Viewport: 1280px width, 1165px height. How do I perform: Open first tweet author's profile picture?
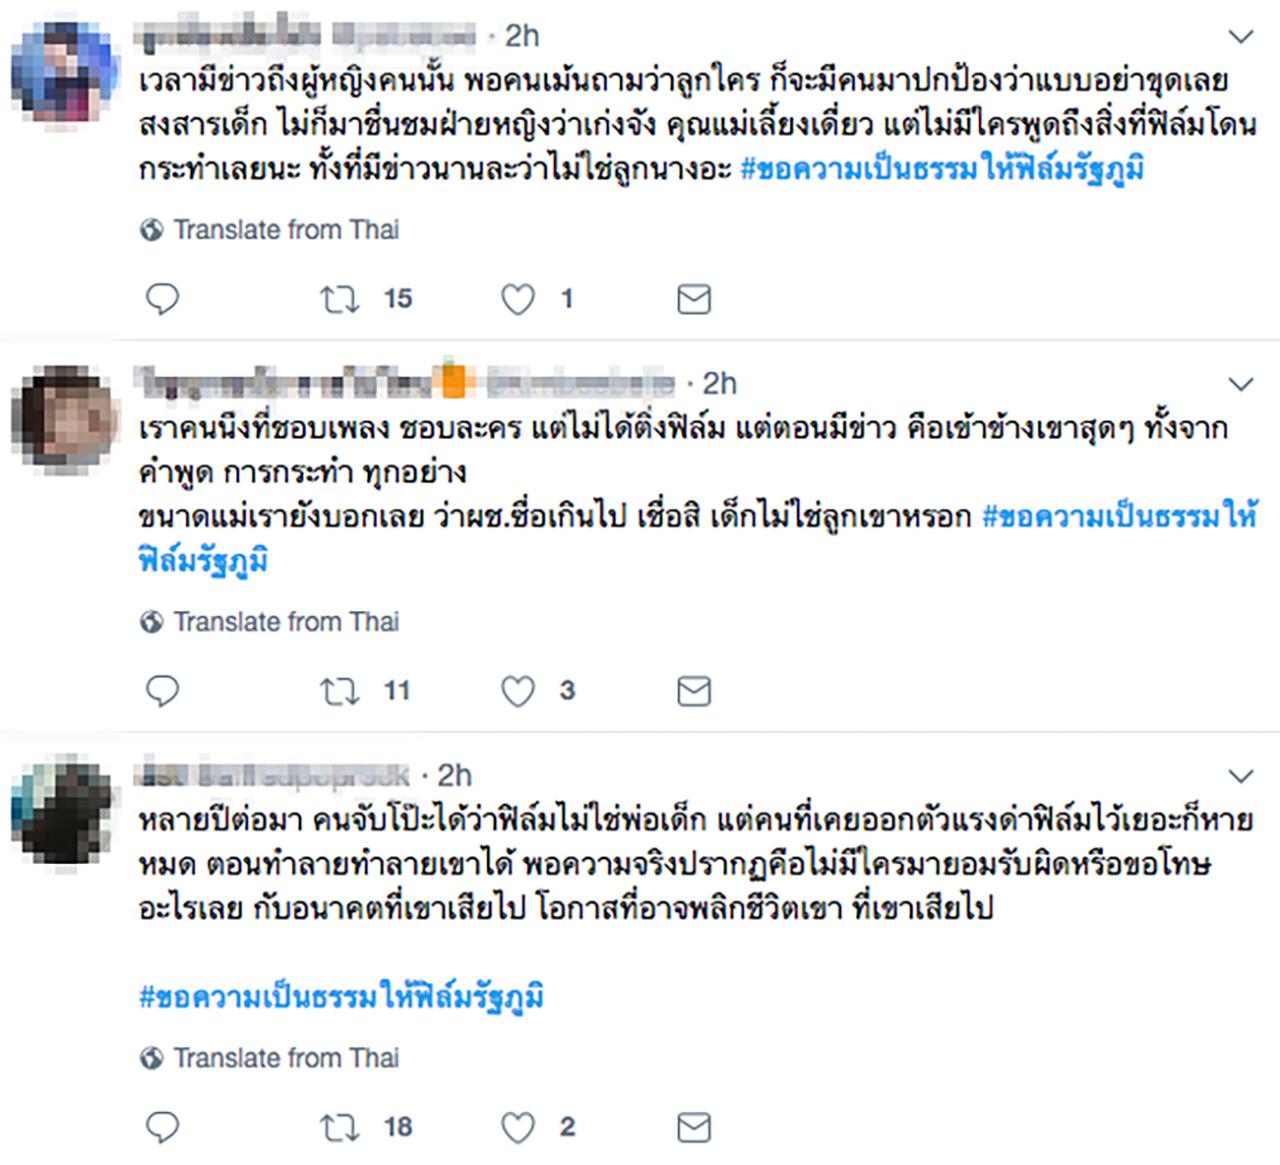pos(62,78)
